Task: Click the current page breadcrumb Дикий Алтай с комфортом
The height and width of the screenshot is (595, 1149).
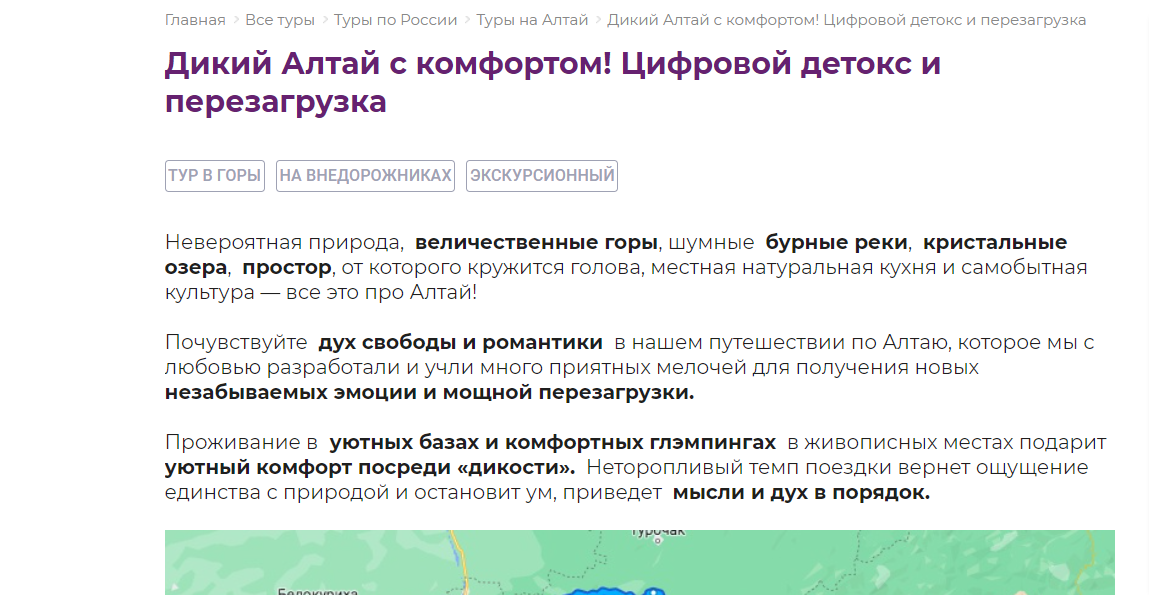Action: point(846,20)
